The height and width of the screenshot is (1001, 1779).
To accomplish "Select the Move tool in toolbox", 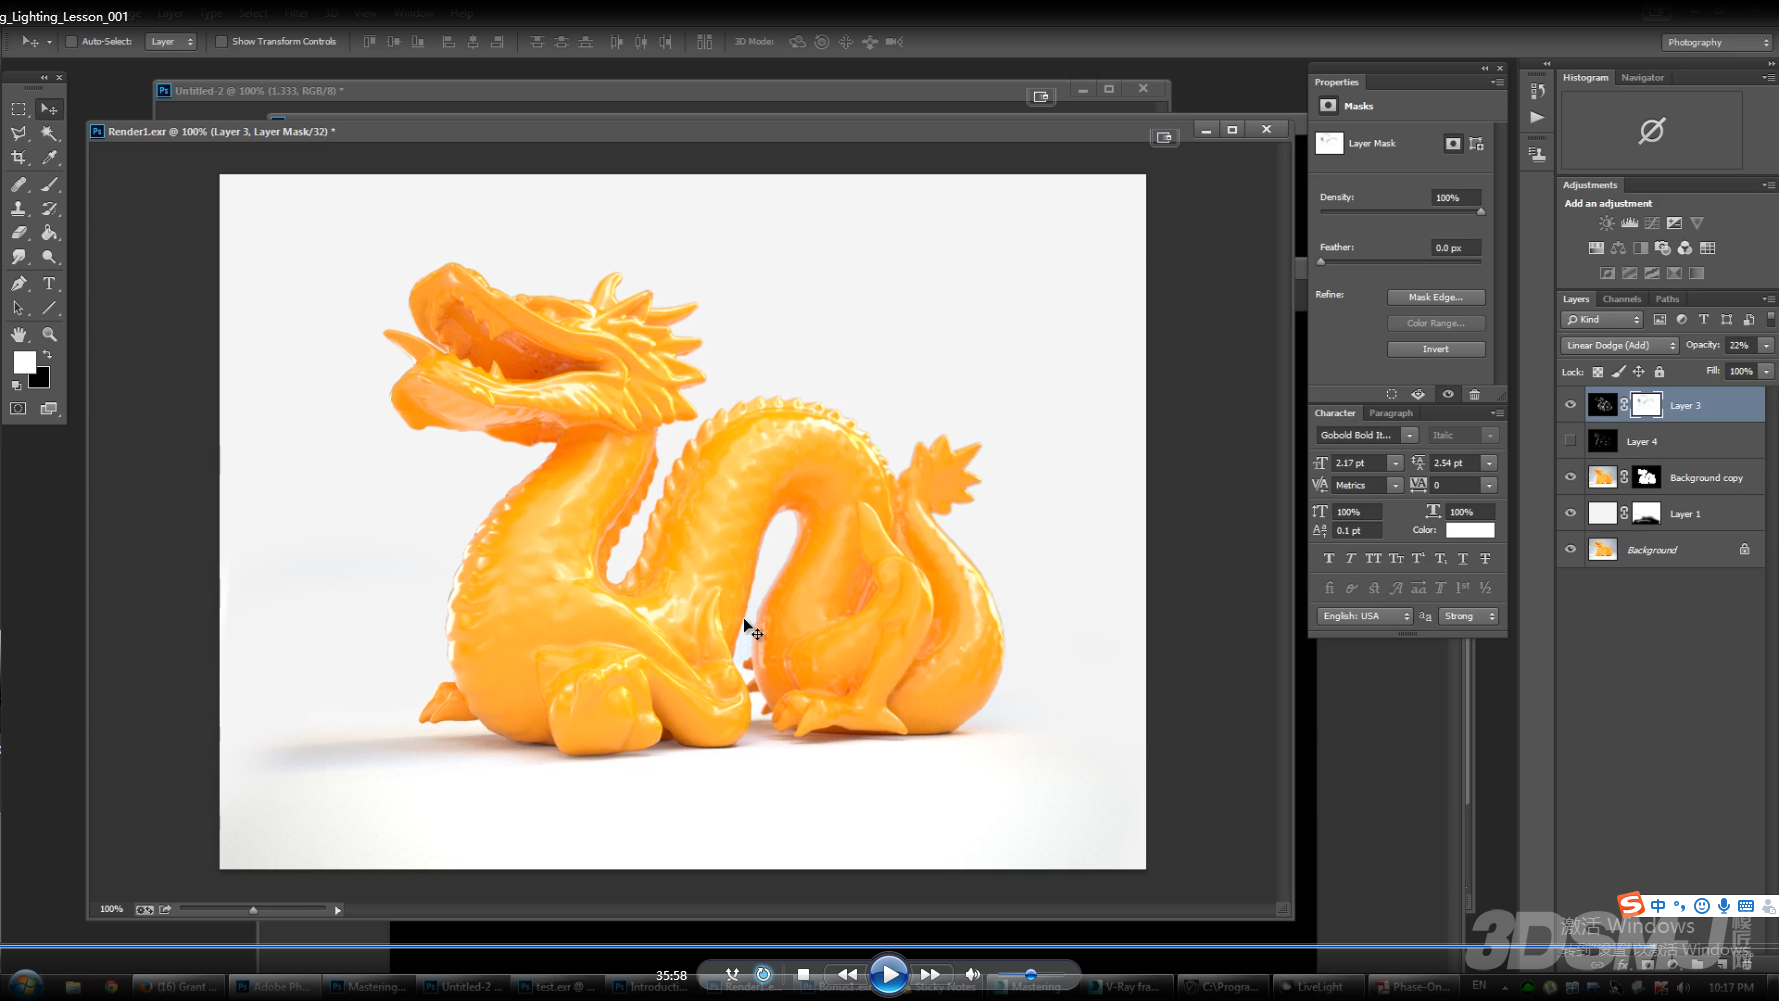I will point(49,109).
